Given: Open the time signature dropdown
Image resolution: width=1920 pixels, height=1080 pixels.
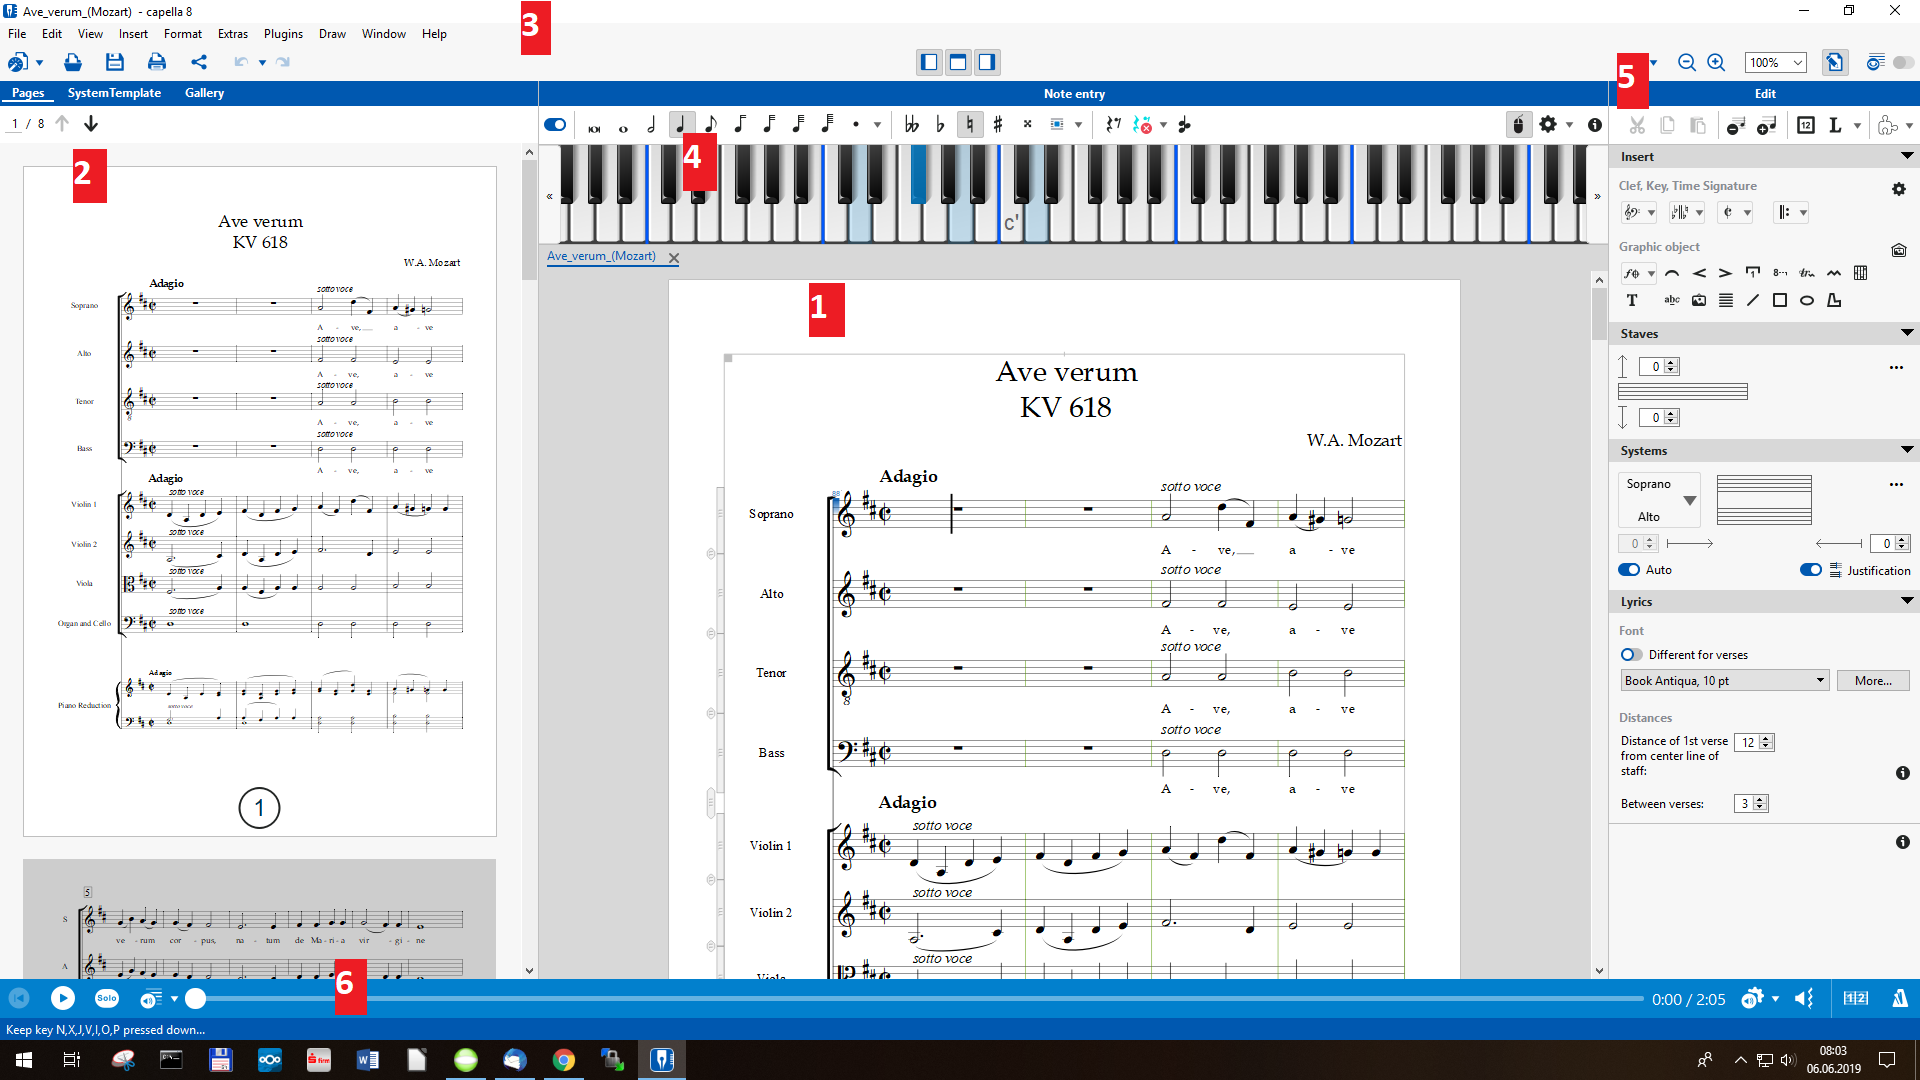Looking at the screenshot, I should click(1735, 212).
